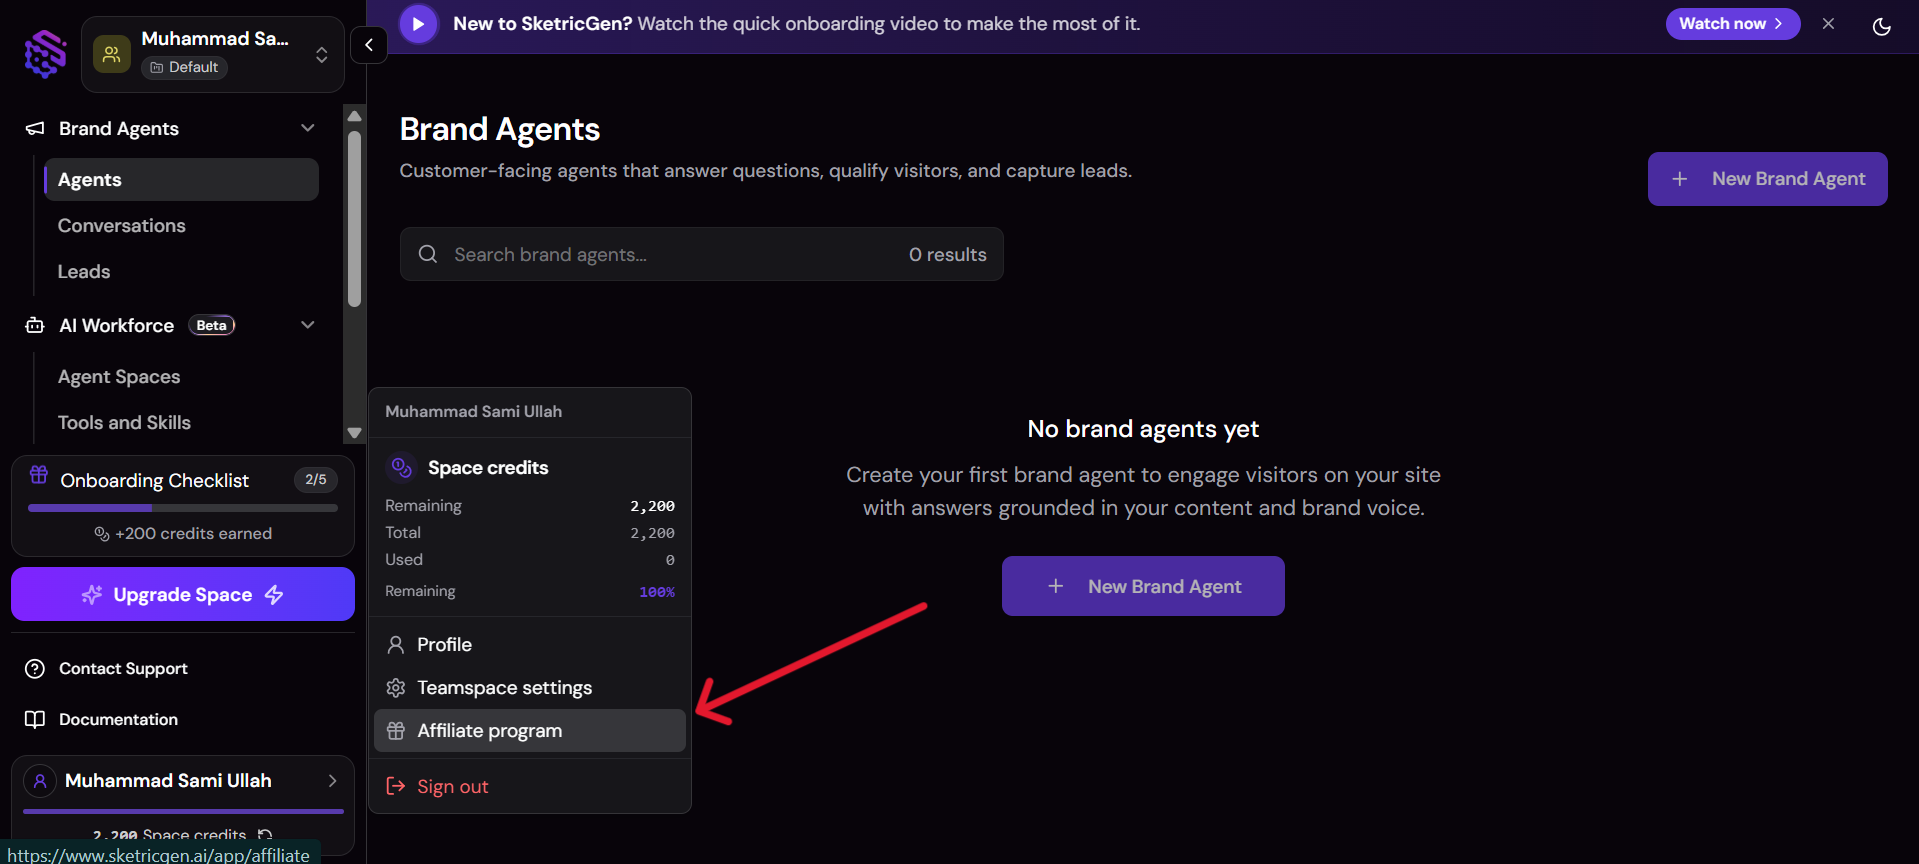Toggle dark mode moon icon
The height and width of the screenshot is (864, 1919).
click(x=1881, y=26)
